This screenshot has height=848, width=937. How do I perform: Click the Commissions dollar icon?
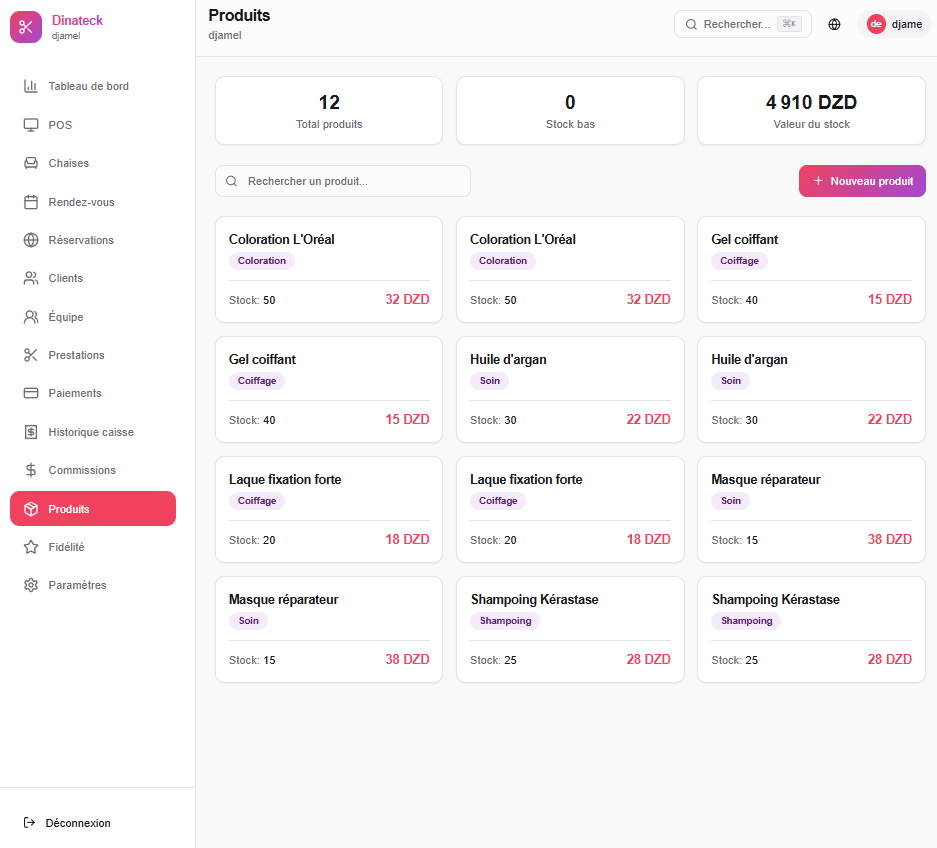click(x=30, y=470)
